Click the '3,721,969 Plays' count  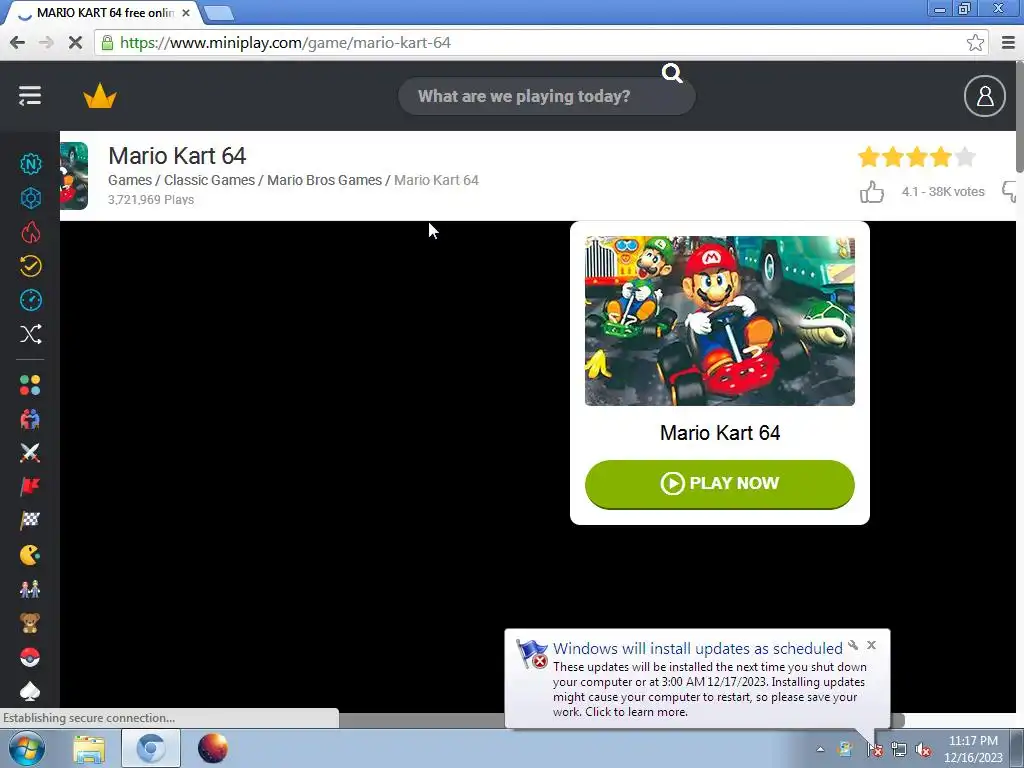(x=151, y=200)
